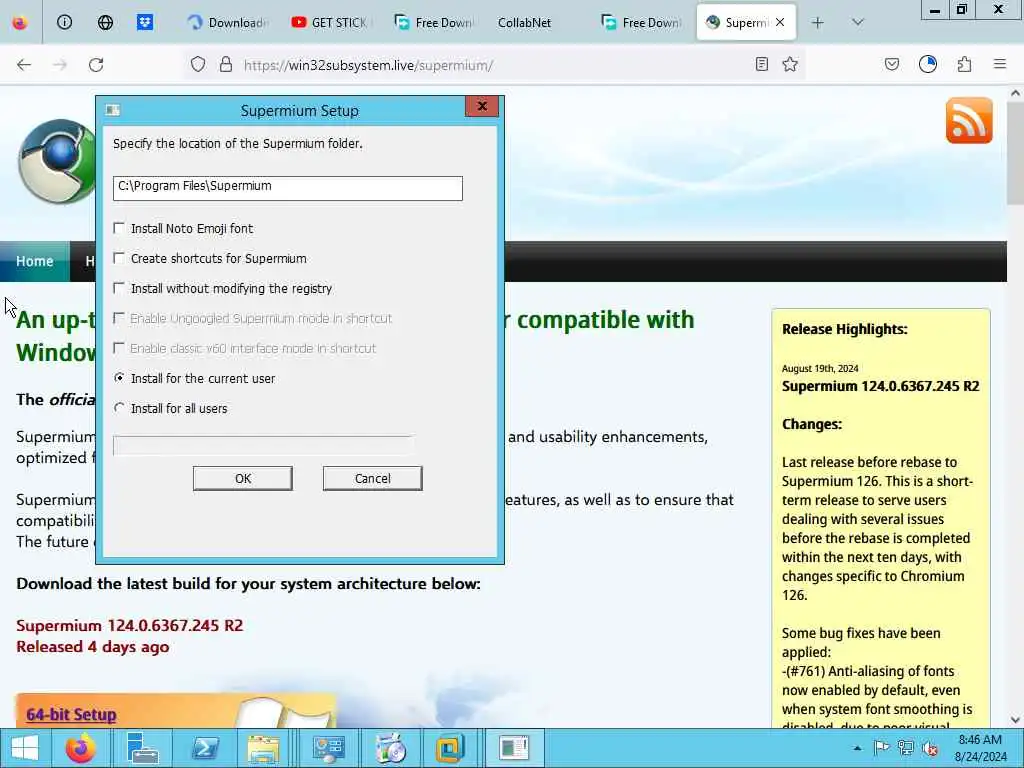Switch to the Downloading tab
Viewport: 1024px width, 768px height.
228,22
